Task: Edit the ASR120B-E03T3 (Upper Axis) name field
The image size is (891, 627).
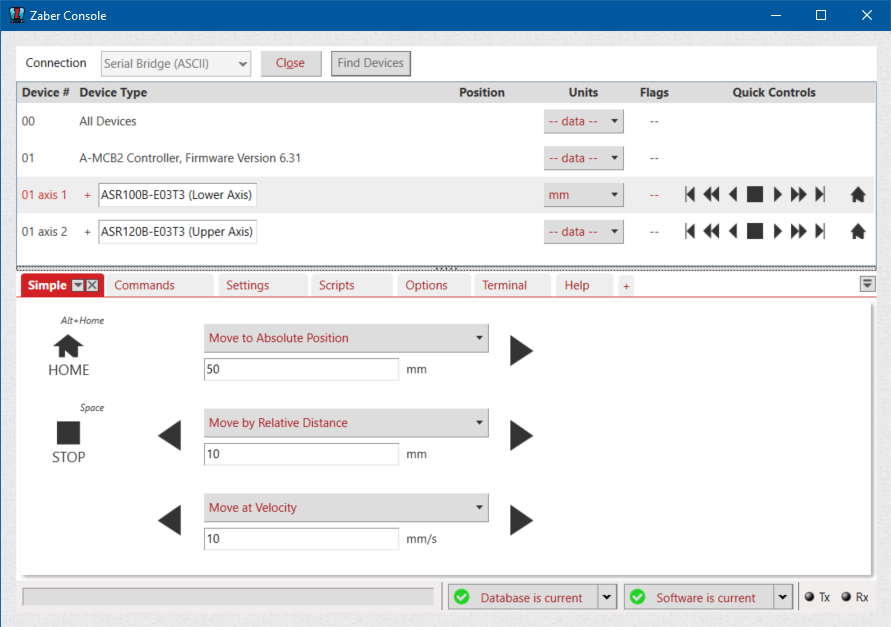Action: 177,232
